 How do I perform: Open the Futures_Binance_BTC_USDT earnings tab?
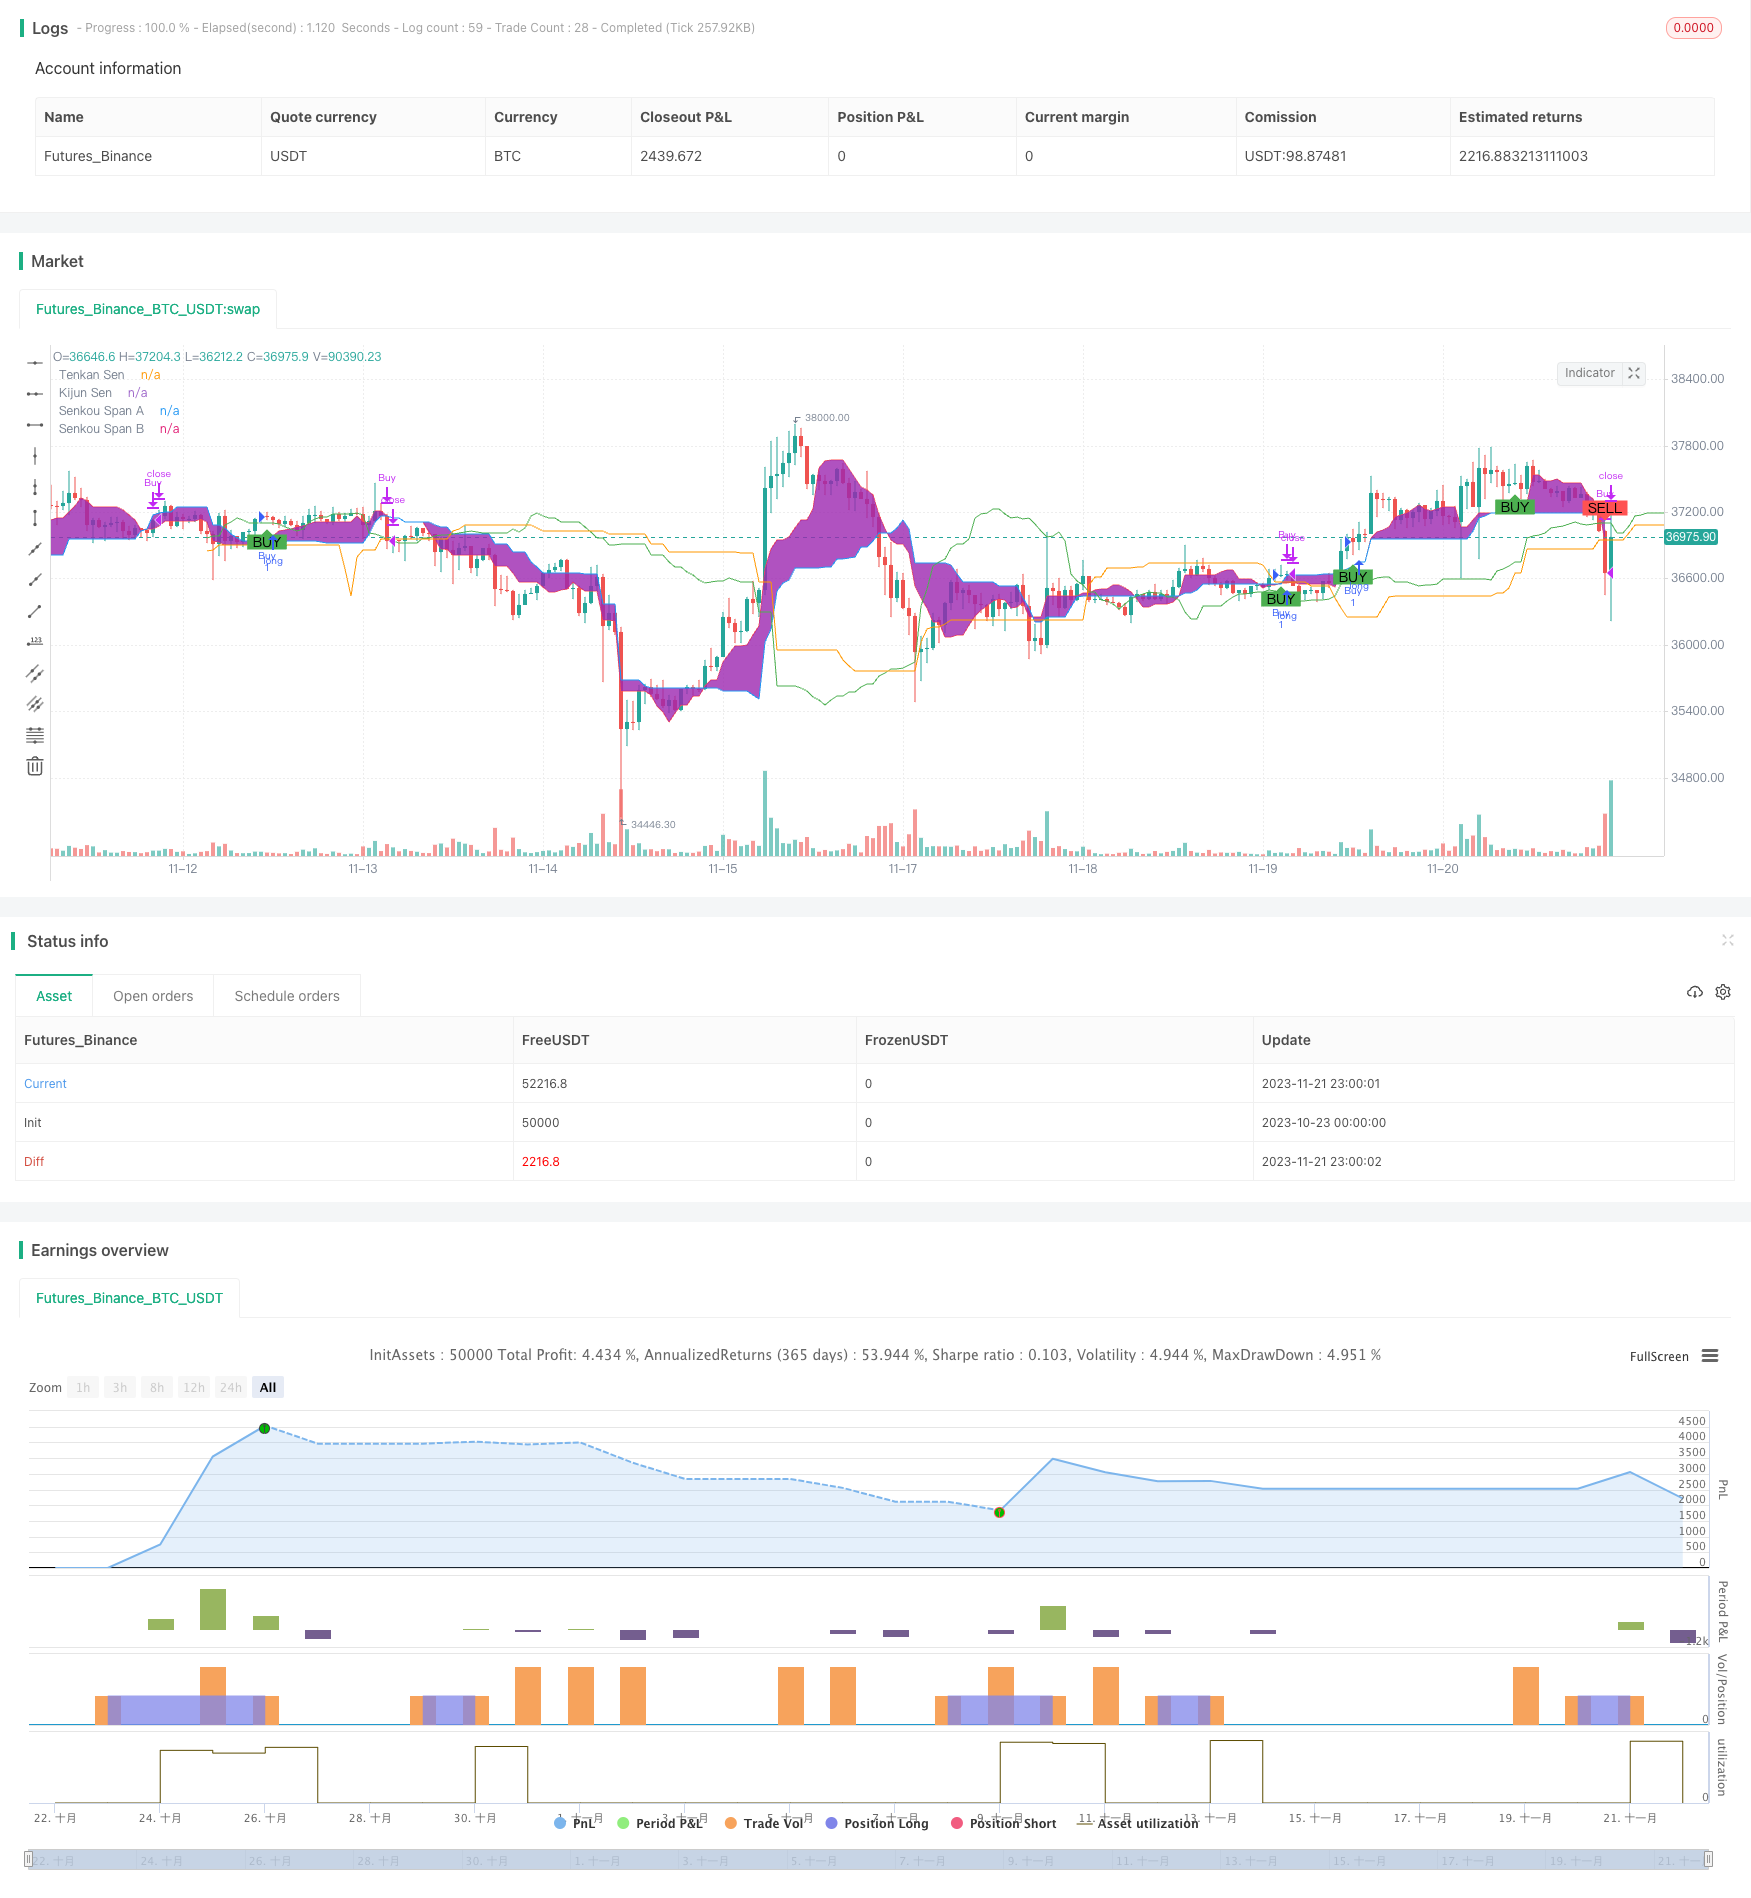[129, 1298]
